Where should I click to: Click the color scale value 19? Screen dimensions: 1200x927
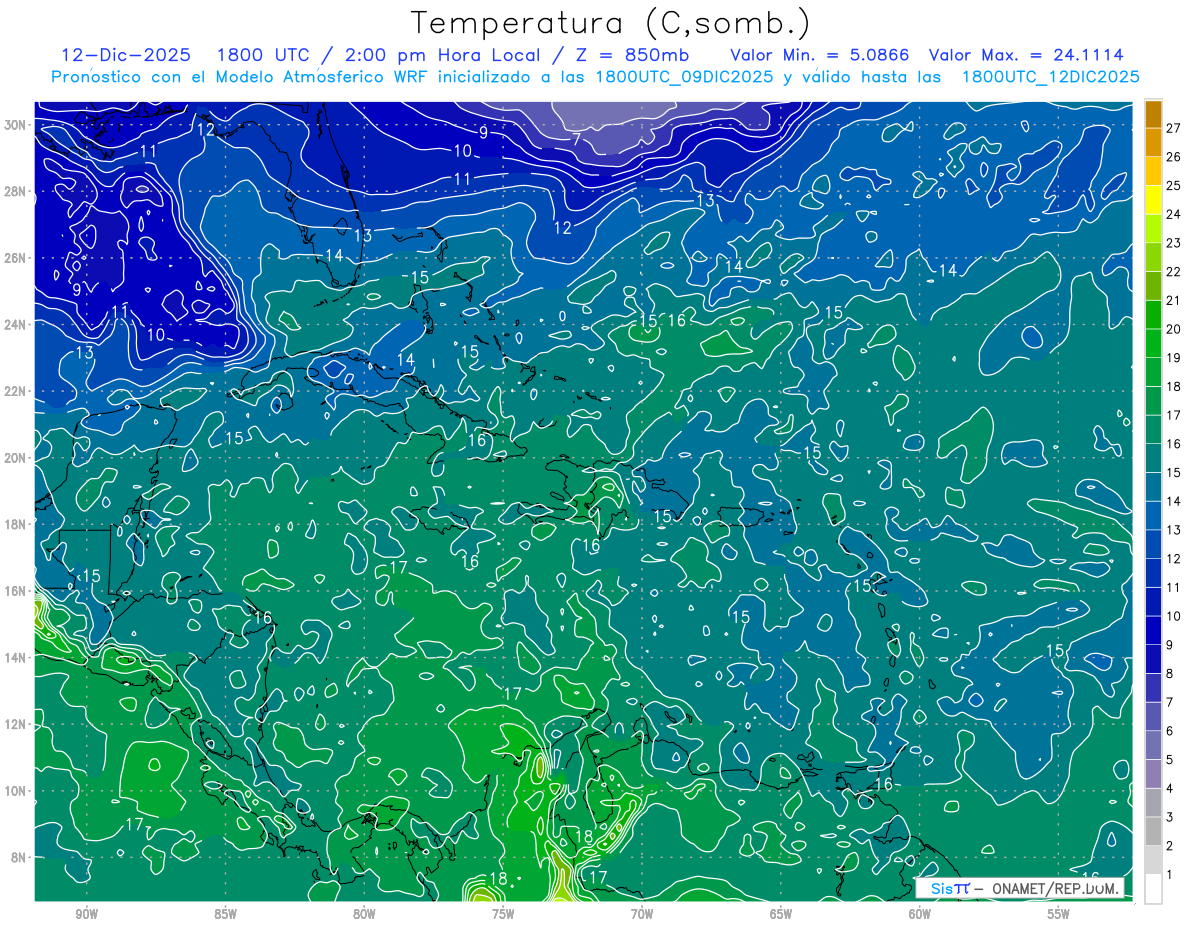1174,357
